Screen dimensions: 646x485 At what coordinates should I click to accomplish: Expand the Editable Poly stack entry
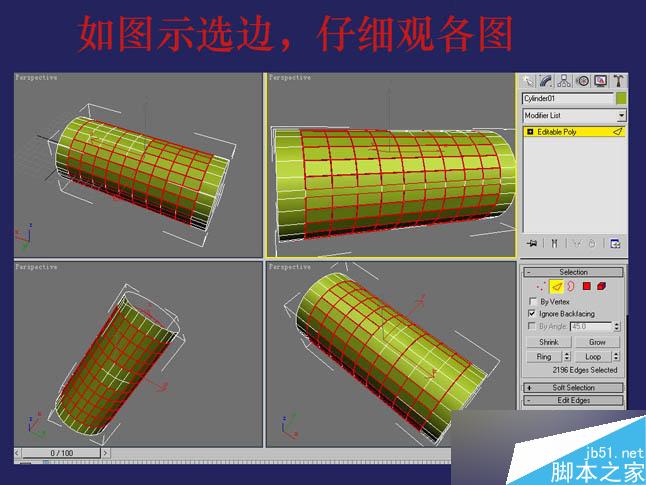coord(530,132)
